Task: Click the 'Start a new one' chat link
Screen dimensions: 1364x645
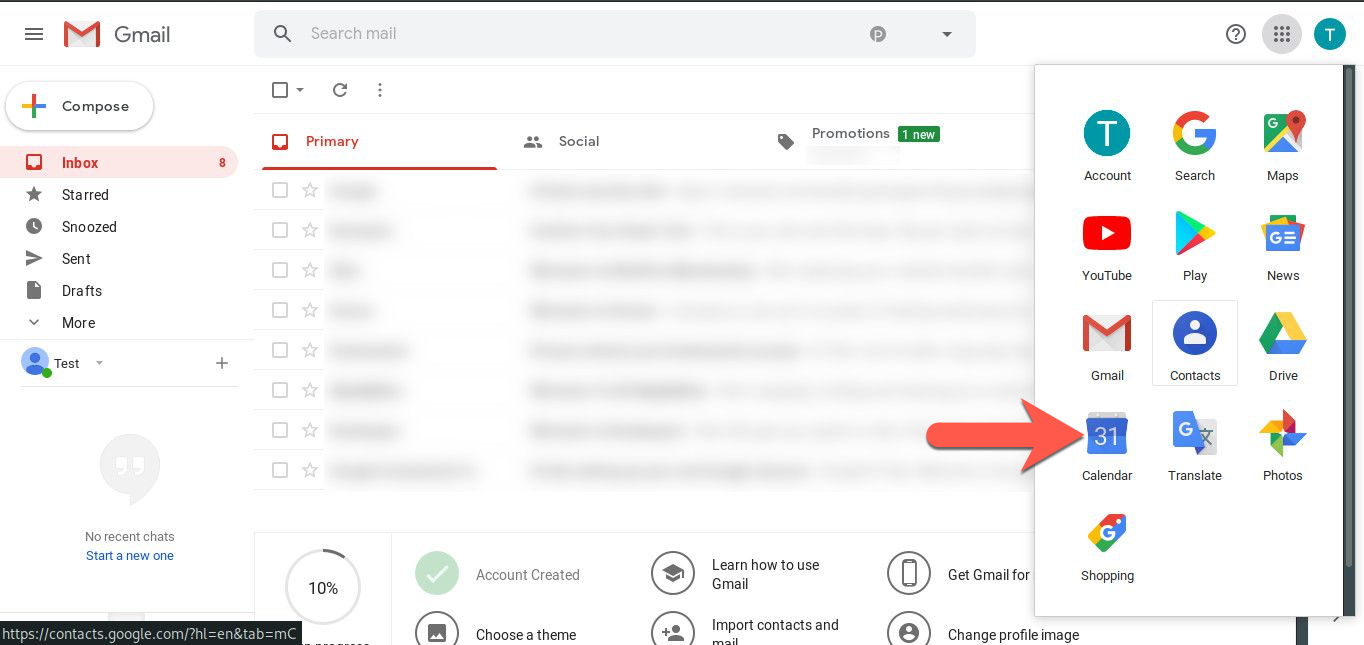Action: pyautogui.click(x=130, y=556)
